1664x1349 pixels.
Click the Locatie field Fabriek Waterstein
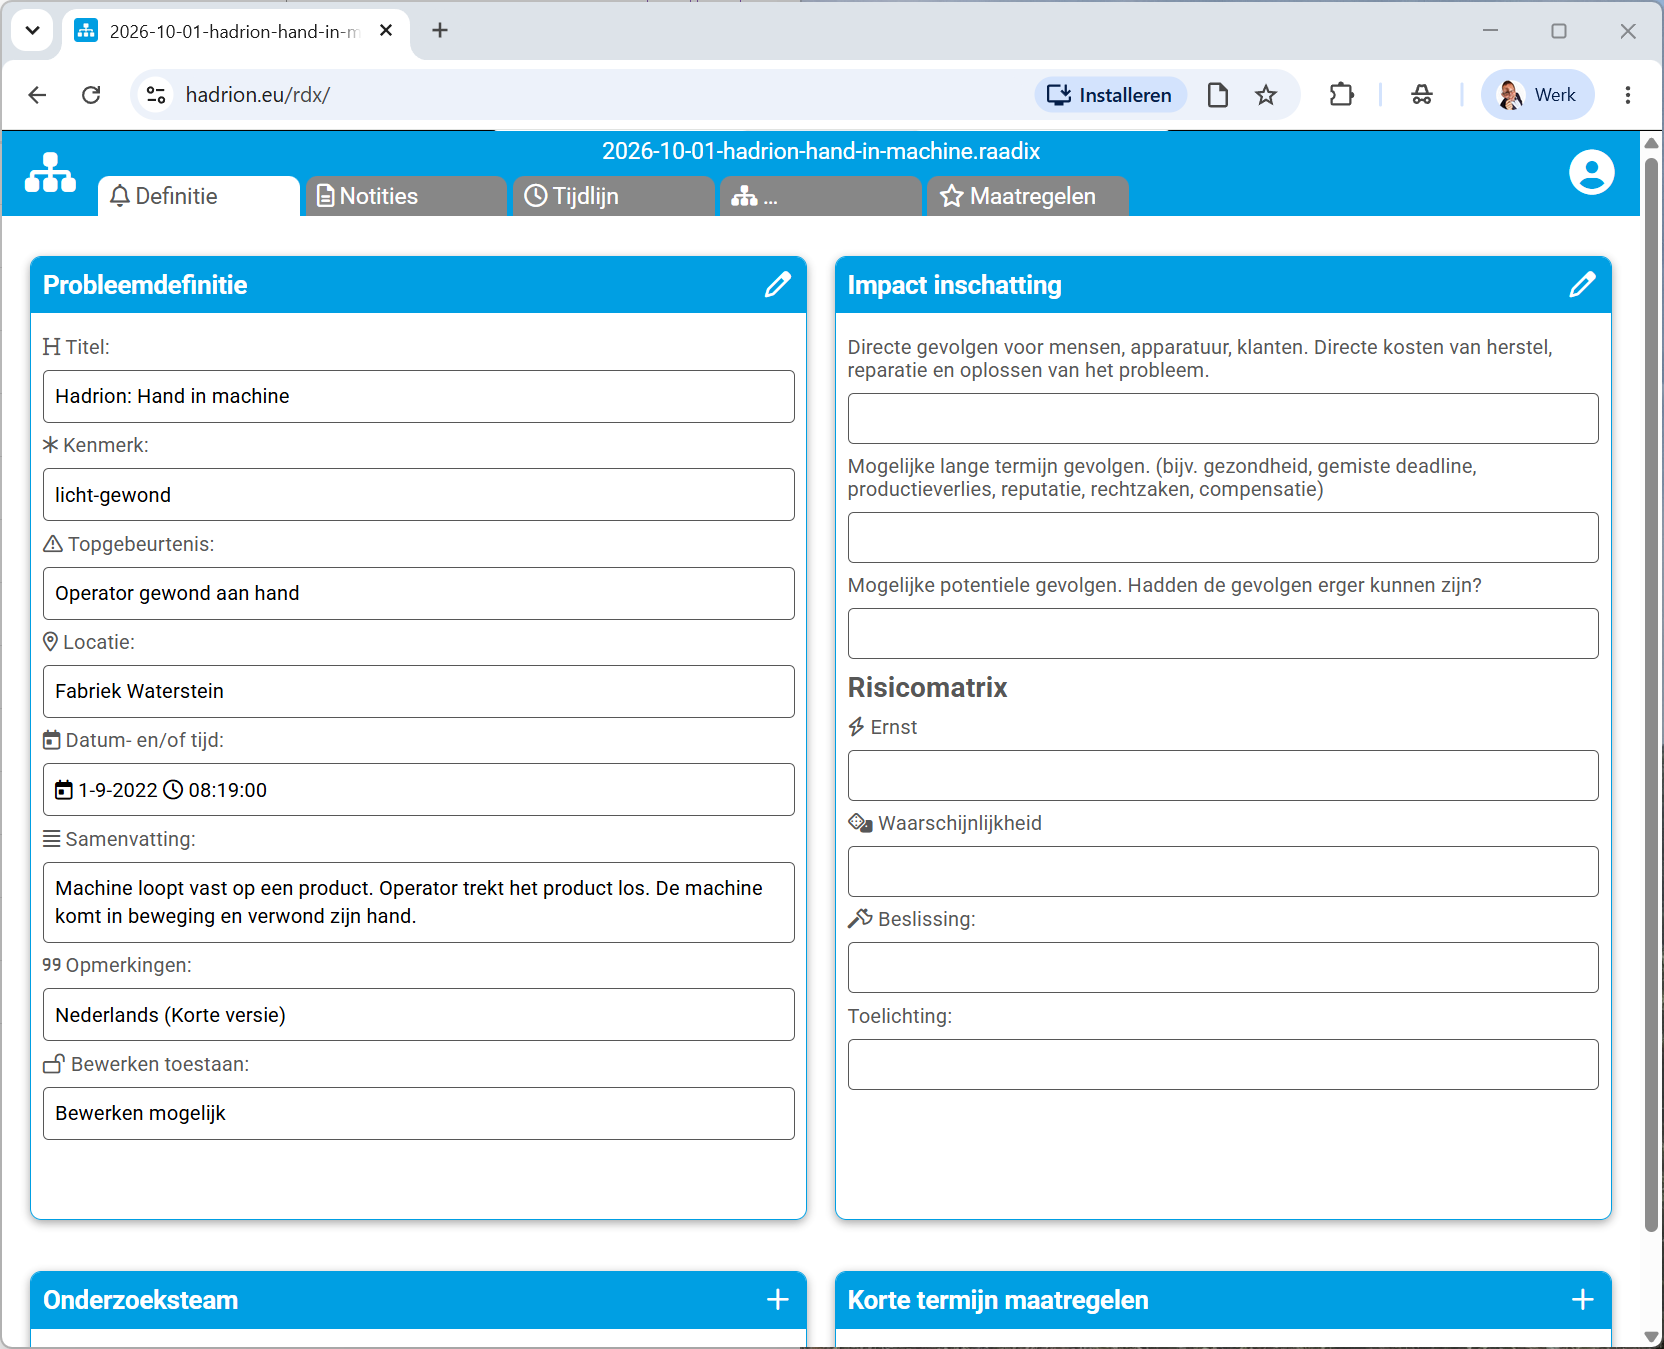[x=419, y=692]
